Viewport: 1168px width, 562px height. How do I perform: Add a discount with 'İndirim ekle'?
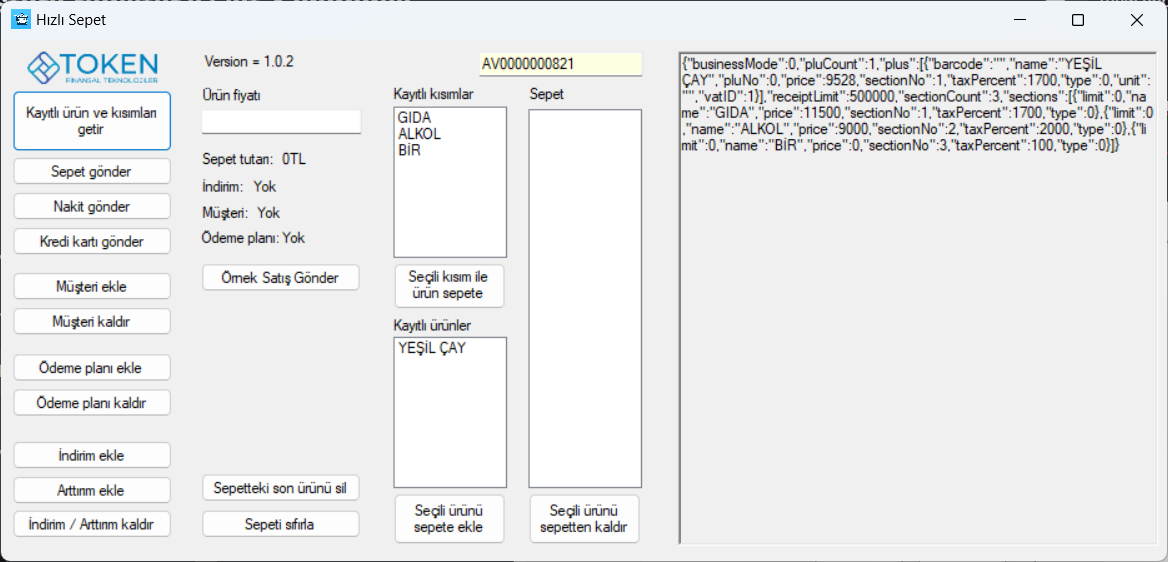(x=92, y=455)
